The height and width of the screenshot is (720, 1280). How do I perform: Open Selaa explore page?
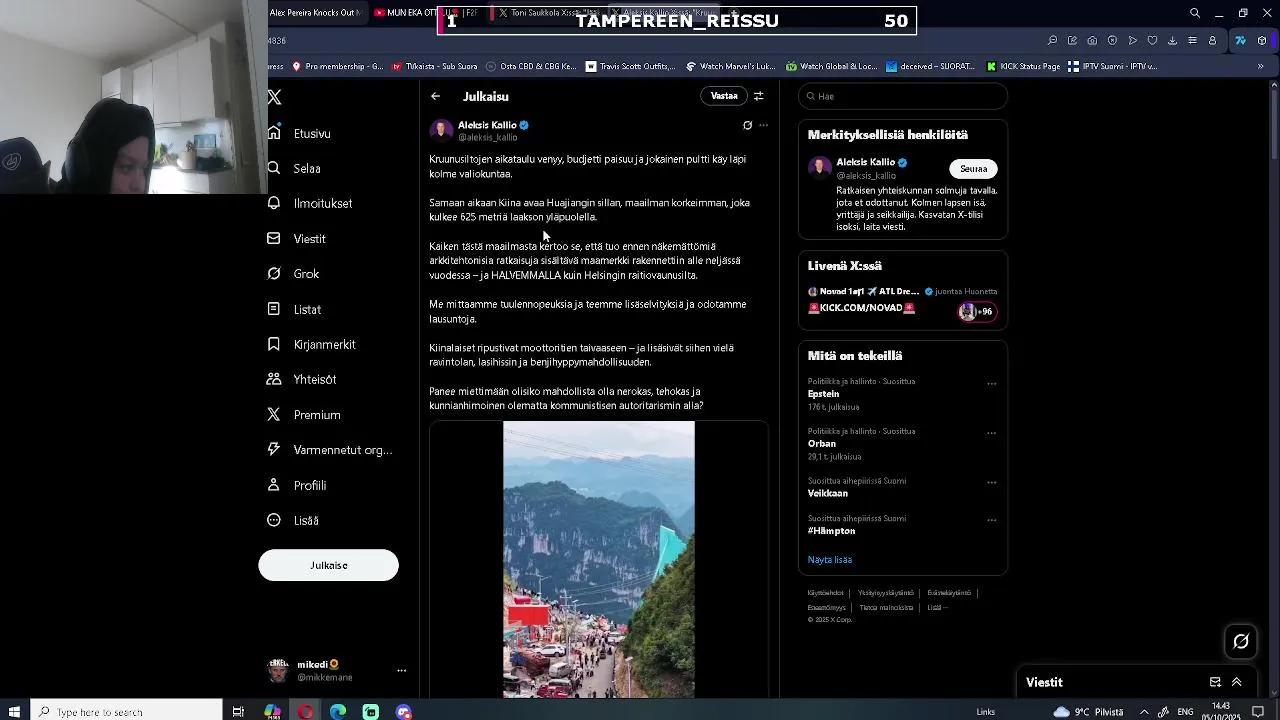tap(307, 168)
